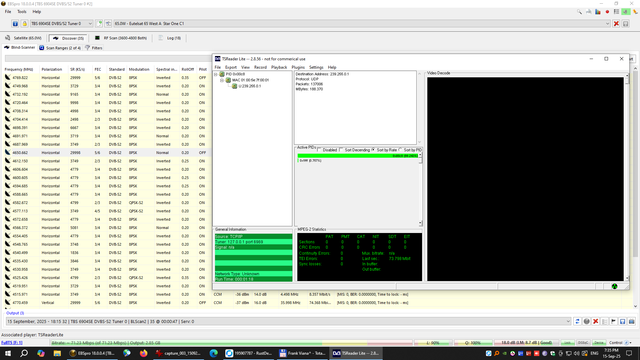Click the blue floppy save icon in Output bar
This screenshot has height=360, width=640.
click(622, 322)
